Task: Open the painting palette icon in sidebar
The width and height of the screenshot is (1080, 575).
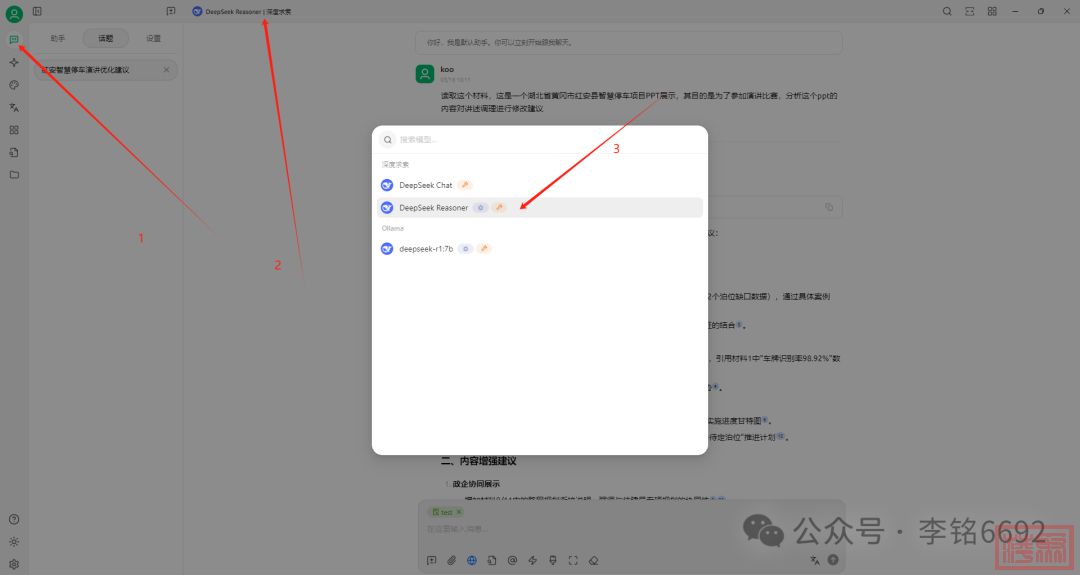Action: (14, 85)
